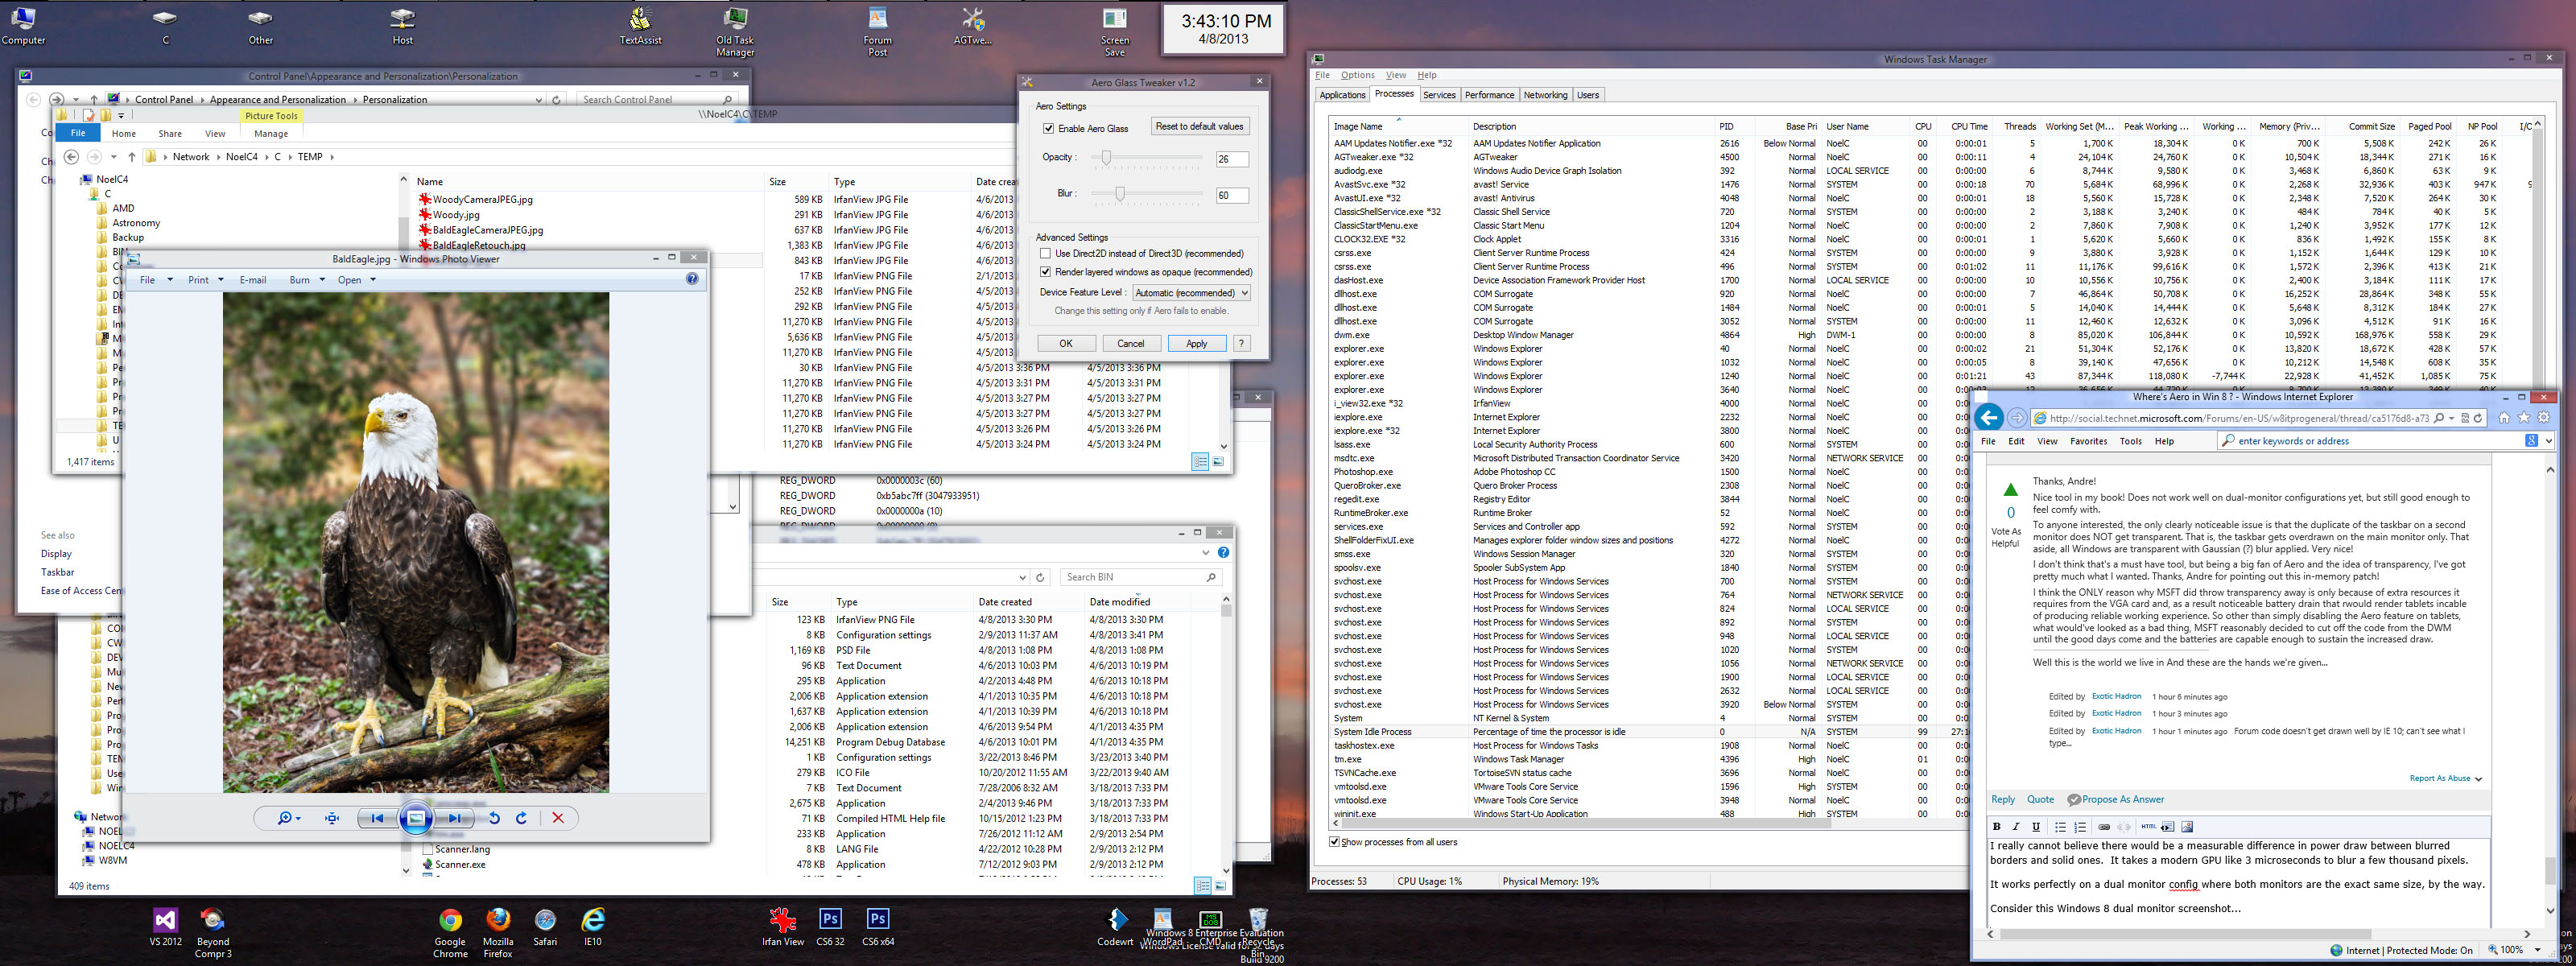
Task: Adjust the Blur slider handle
Action: click(x=1120, y=194)
